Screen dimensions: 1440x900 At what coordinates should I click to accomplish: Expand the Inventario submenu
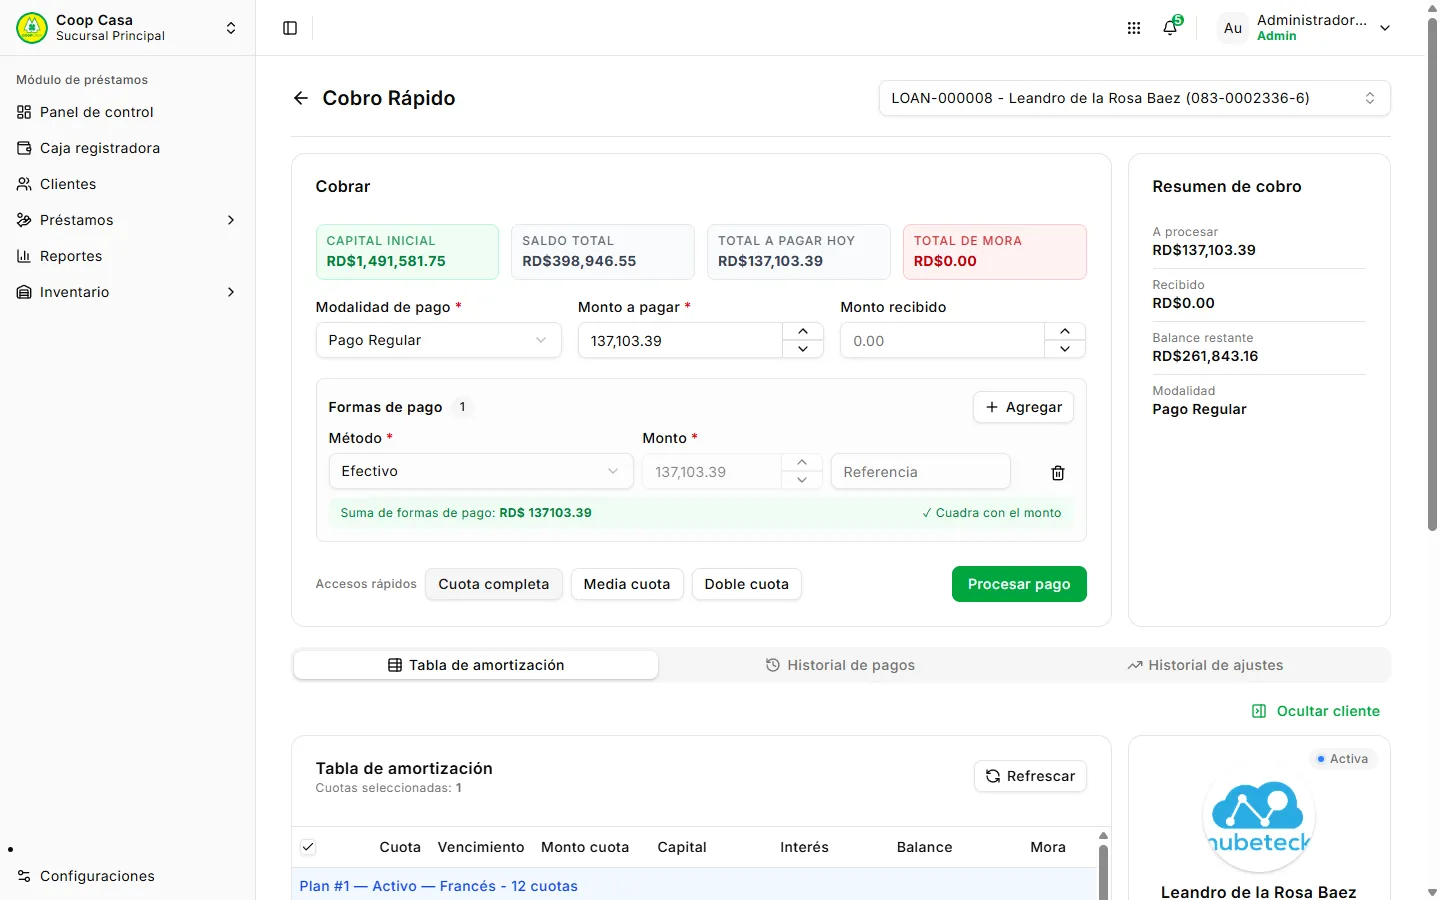pos(128,292)
